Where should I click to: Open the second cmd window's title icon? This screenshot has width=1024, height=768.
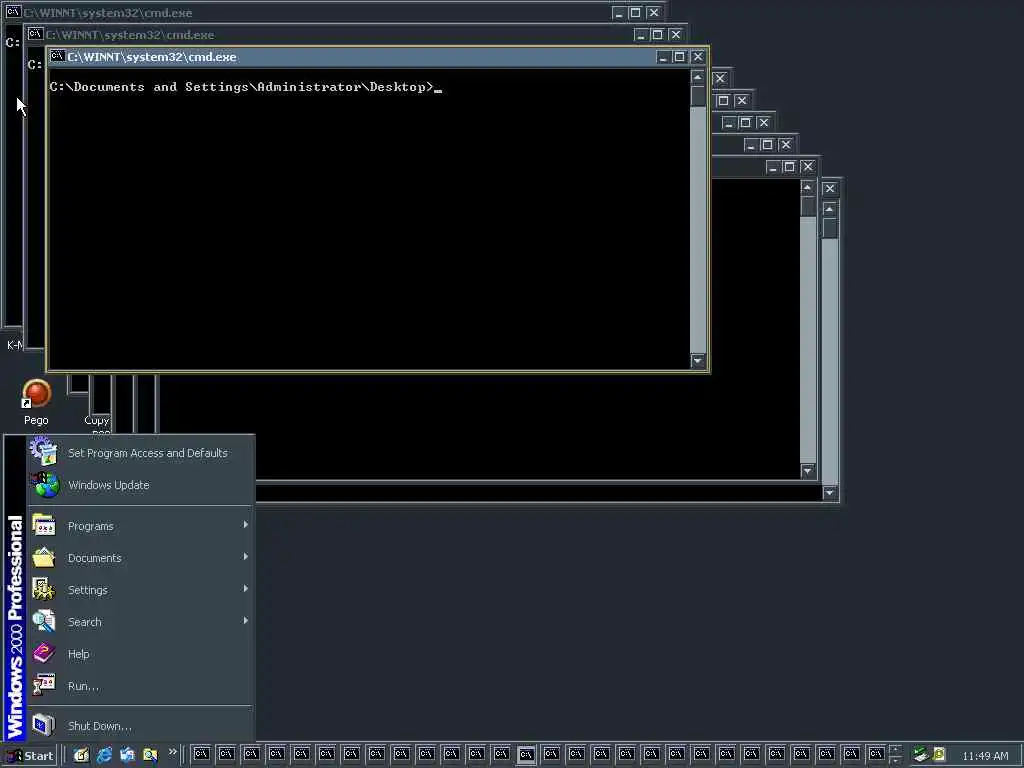point(35,34)
